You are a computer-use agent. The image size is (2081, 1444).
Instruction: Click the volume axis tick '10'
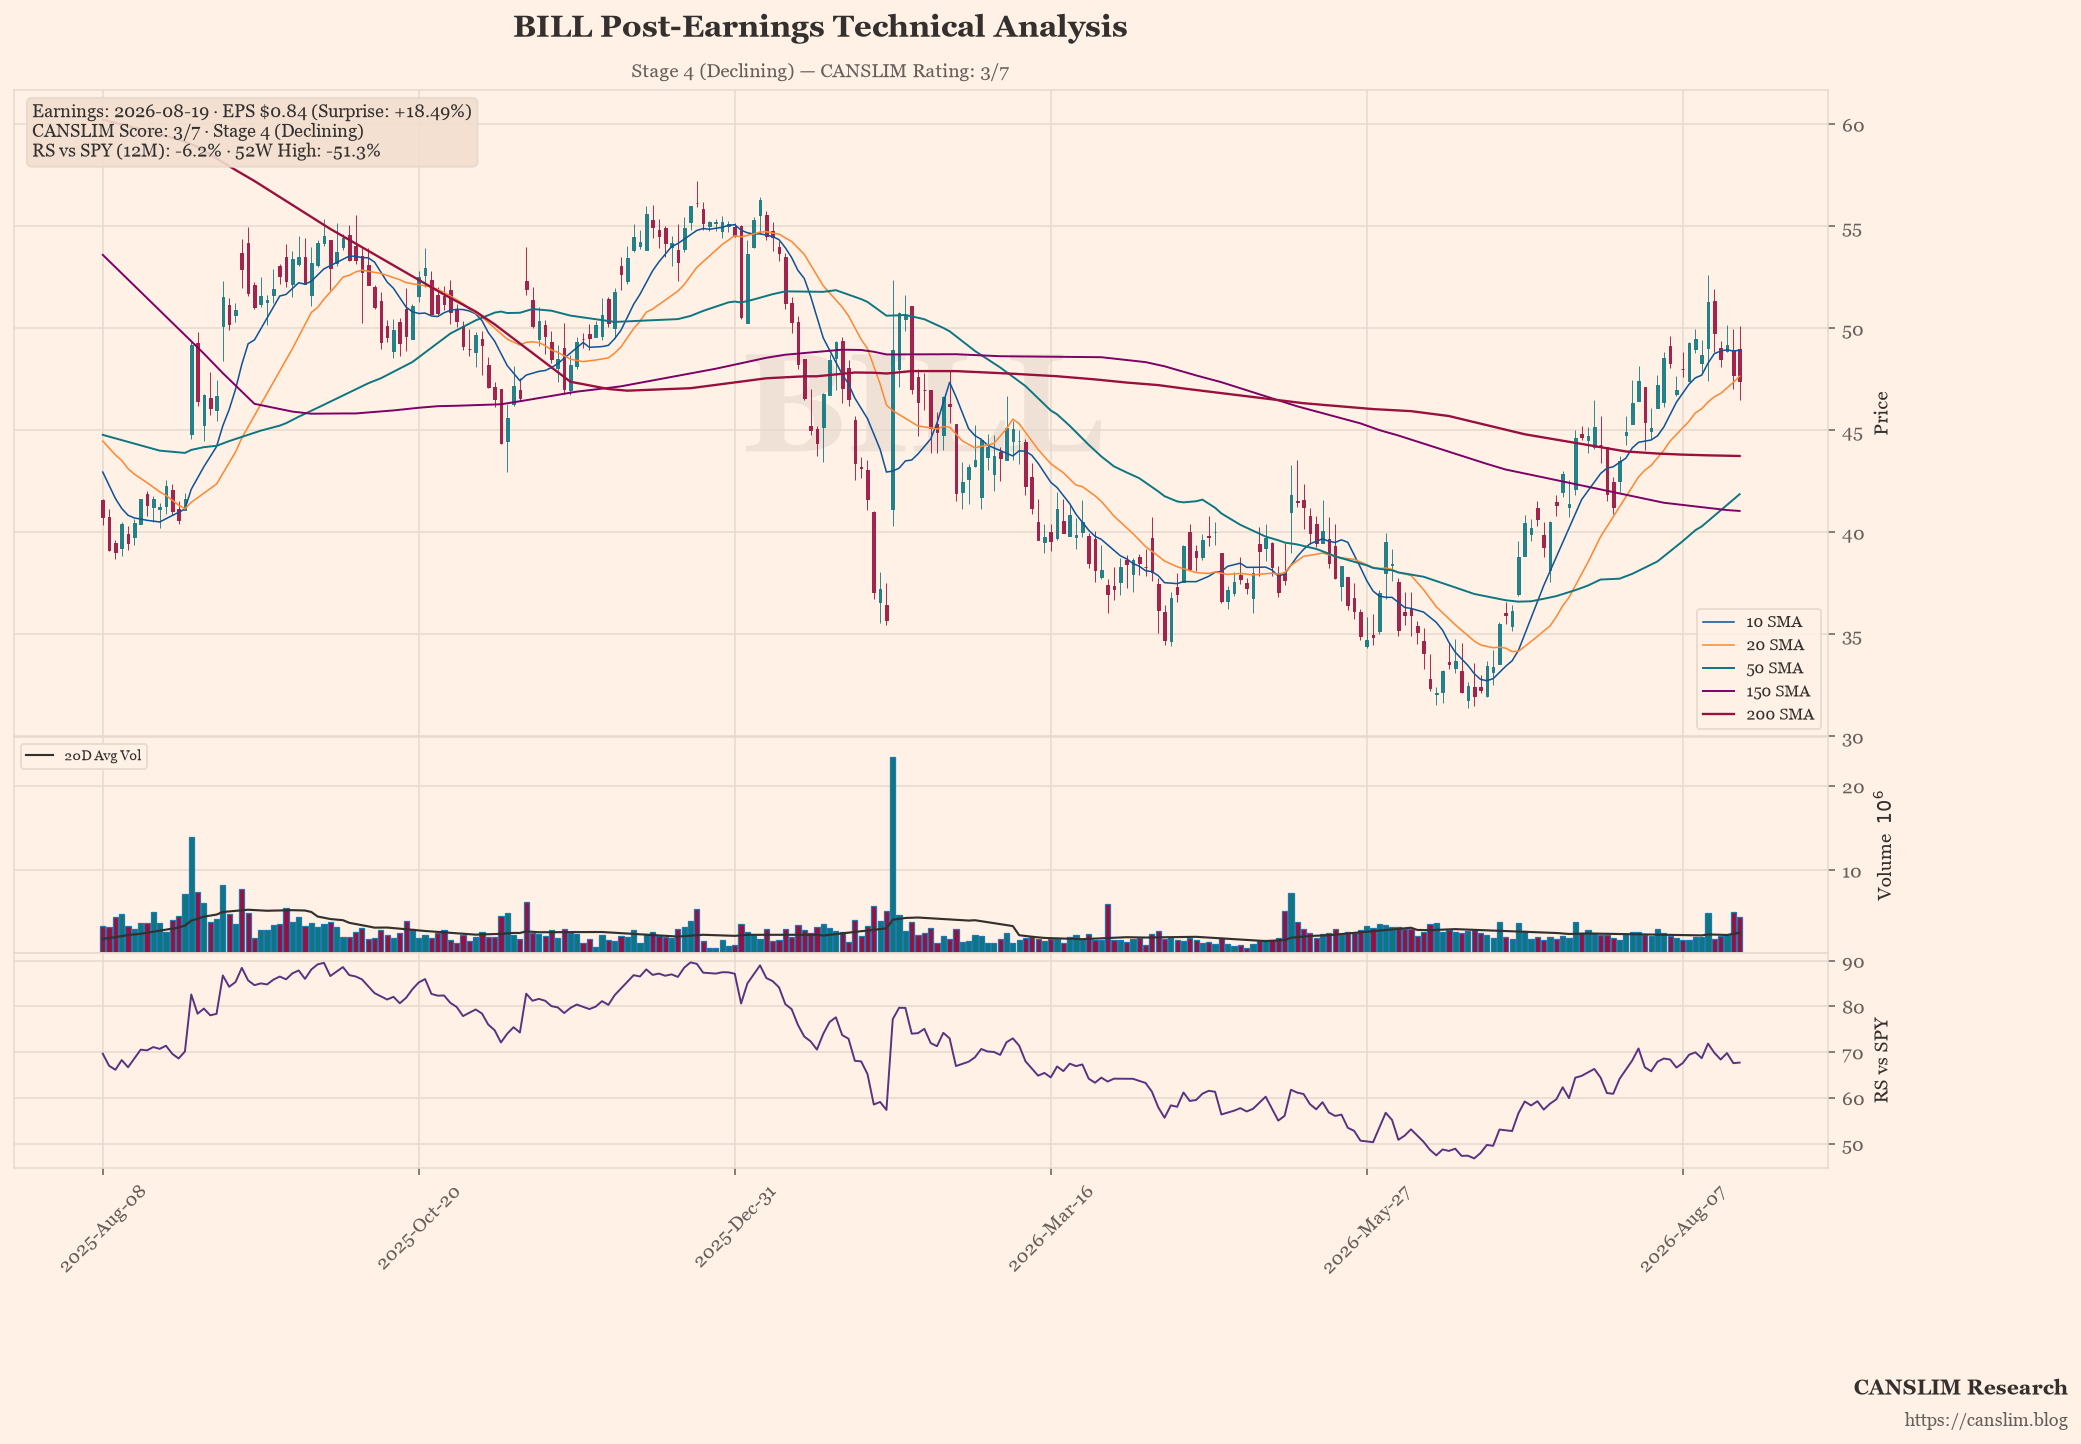pyautogui.click(x=1852, y=872)
